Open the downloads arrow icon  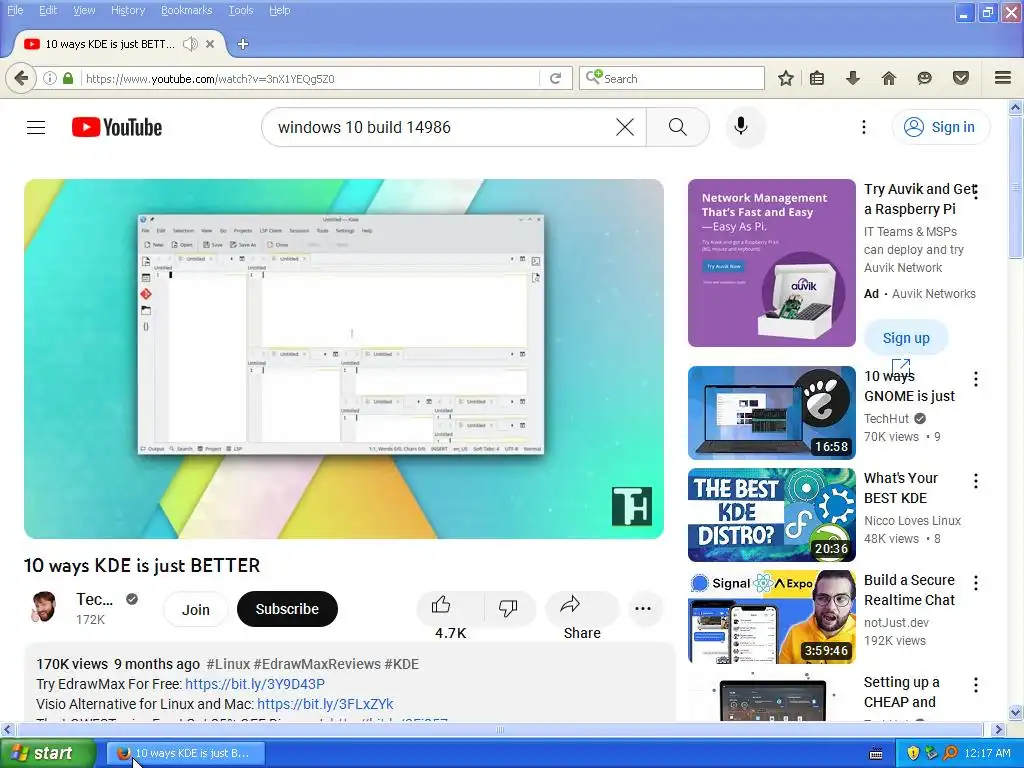[x=852, y=78]
